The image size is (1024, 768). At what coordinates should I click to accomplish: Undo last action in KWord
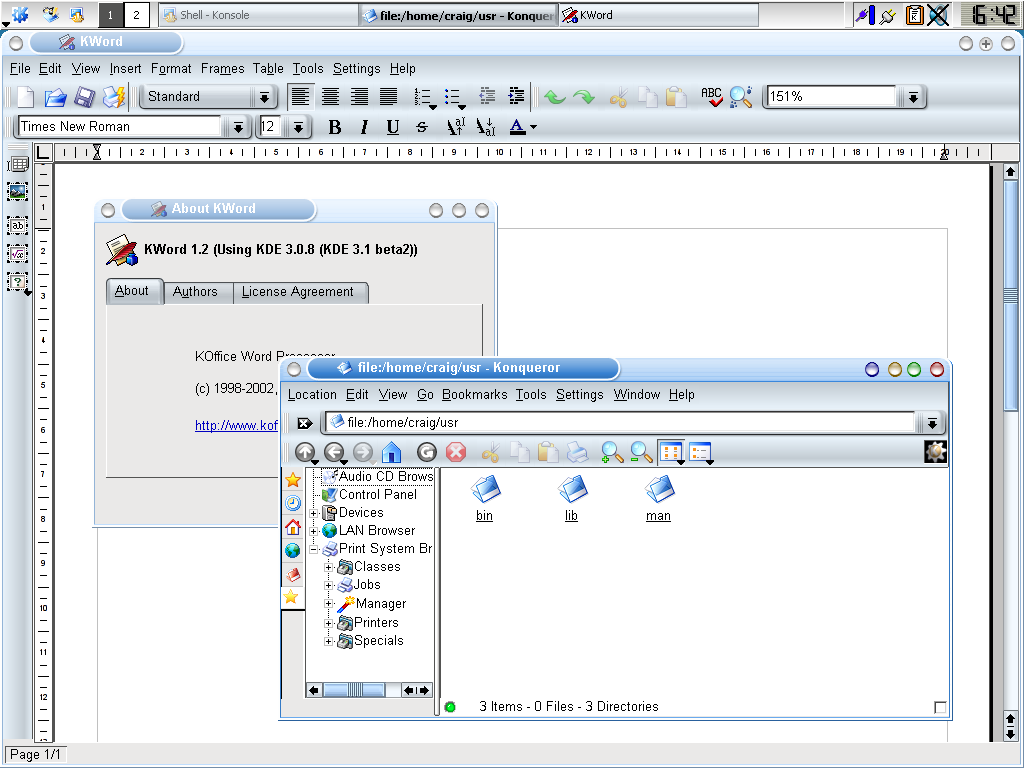pyautogui.click(x=554, y=97)
